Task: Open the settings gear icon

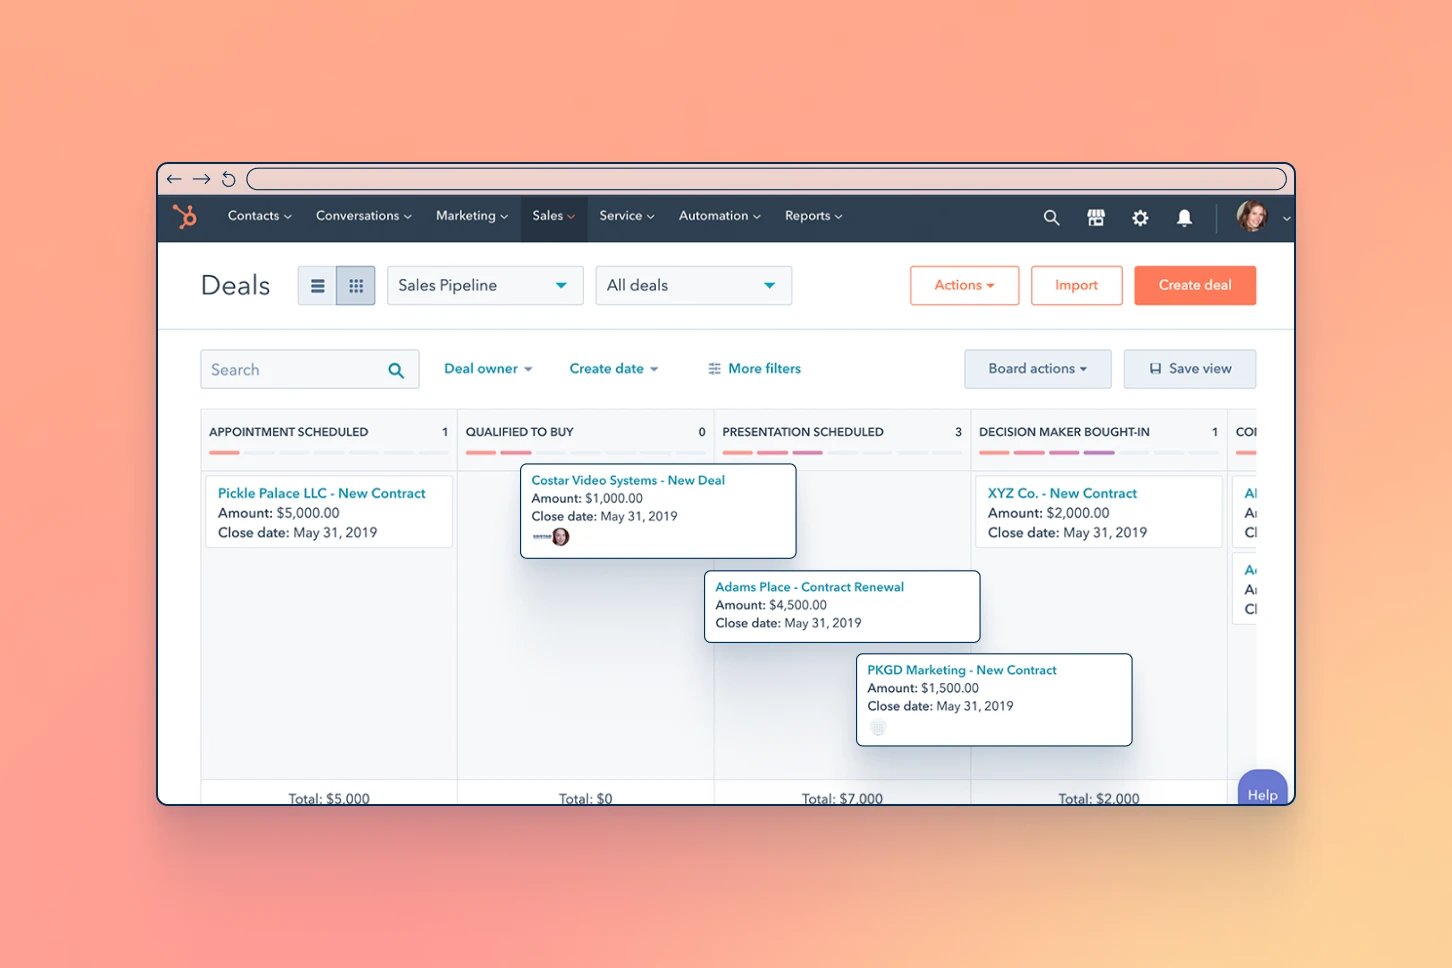Action: [x=1140, y=217]
